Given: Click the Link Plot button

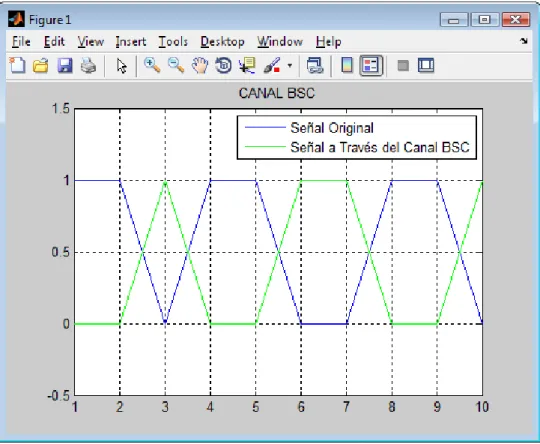Looking at the screenshot, I should [x=315, y=65].
